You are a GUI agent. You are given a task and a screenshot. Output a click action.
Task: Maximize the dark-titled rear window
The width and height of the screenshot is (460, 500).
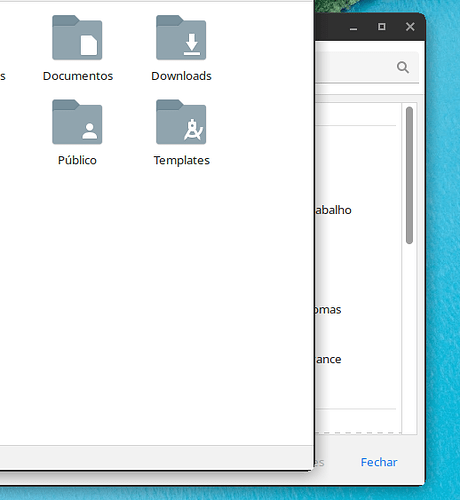[382, 27]
